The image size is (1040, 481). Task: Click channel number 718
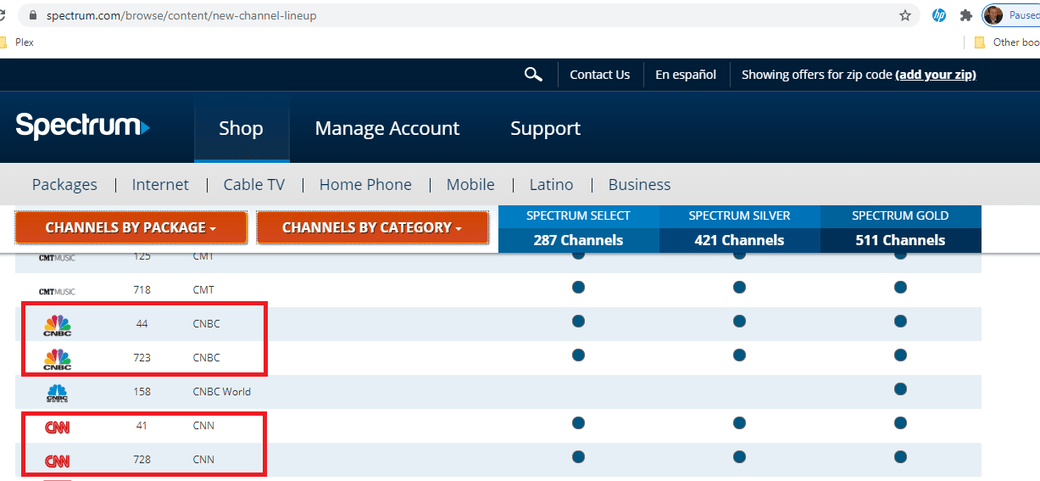(x=141, y=290)
